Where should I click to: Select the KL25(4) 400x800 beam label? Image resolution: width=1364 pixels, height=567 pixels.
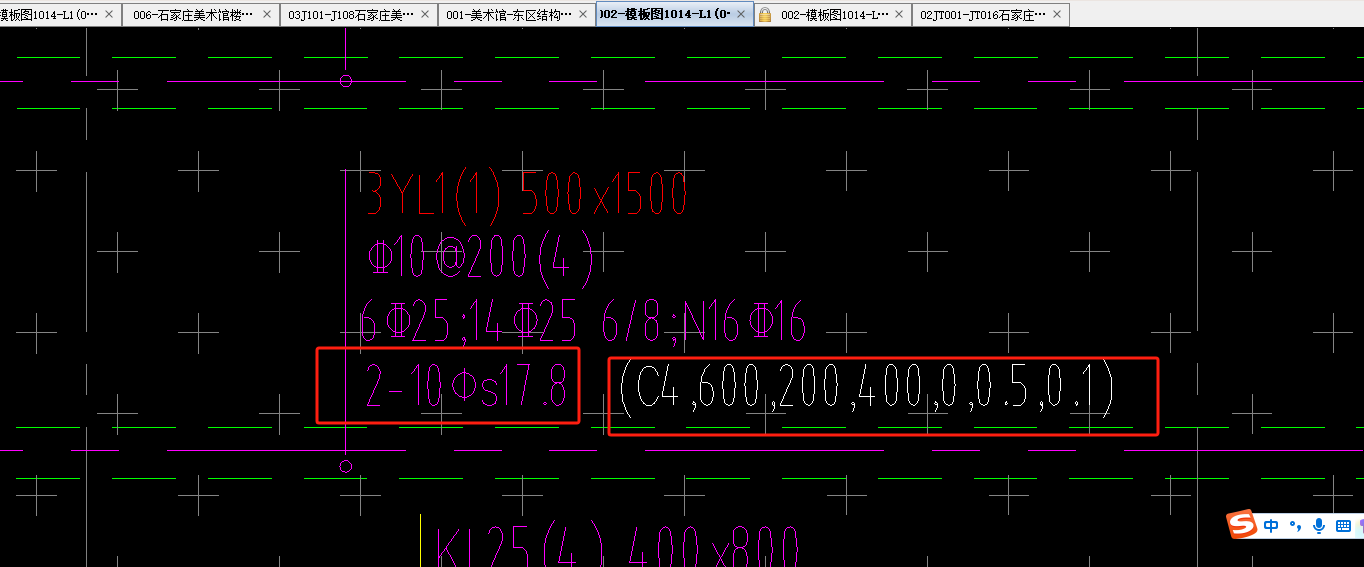pyautogui.click(x=617, y=546)
